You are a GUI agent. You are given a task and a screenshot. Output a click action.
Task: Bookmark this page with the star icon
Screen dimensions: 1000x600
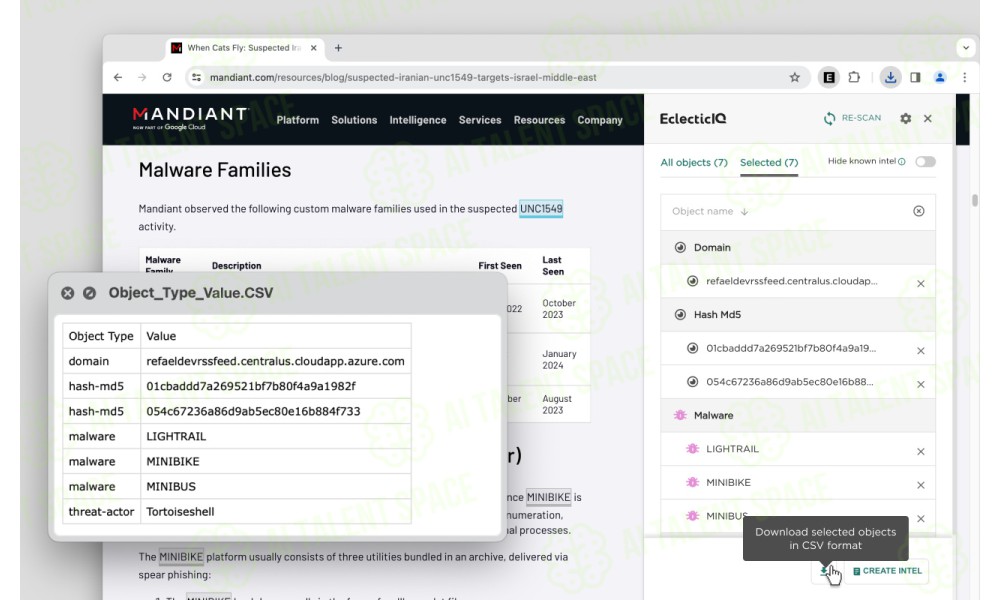(795, 77)
